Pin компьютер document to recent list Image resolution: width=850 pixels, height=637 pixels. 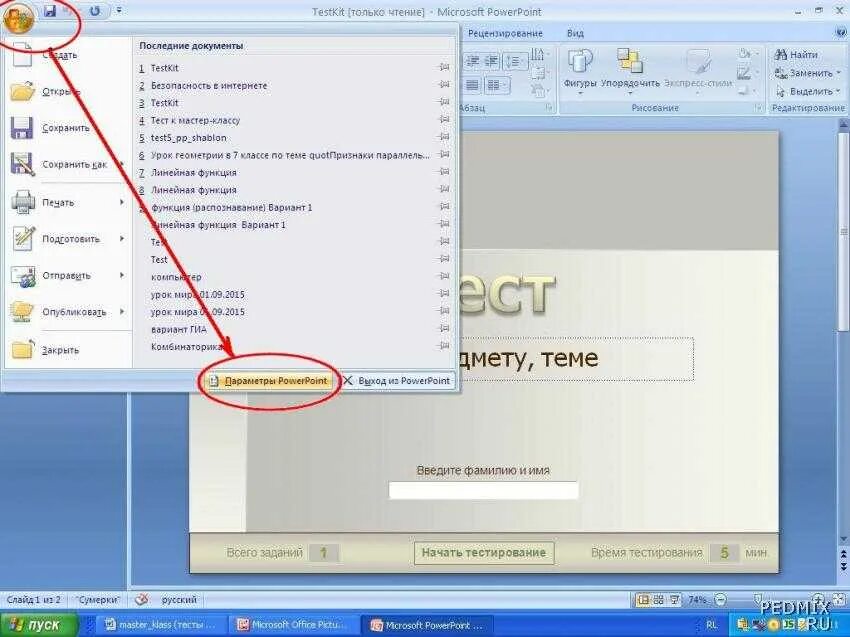click(x=445, y=276)
